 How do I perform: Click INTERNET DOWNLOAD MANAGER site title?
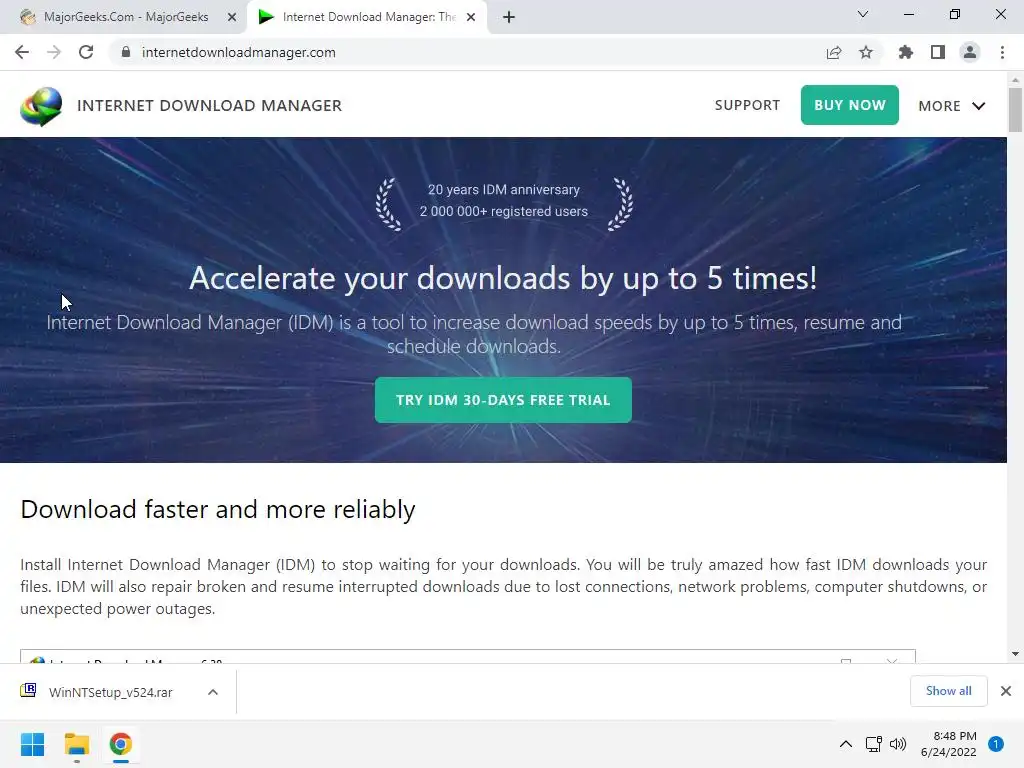click(210, 106)
